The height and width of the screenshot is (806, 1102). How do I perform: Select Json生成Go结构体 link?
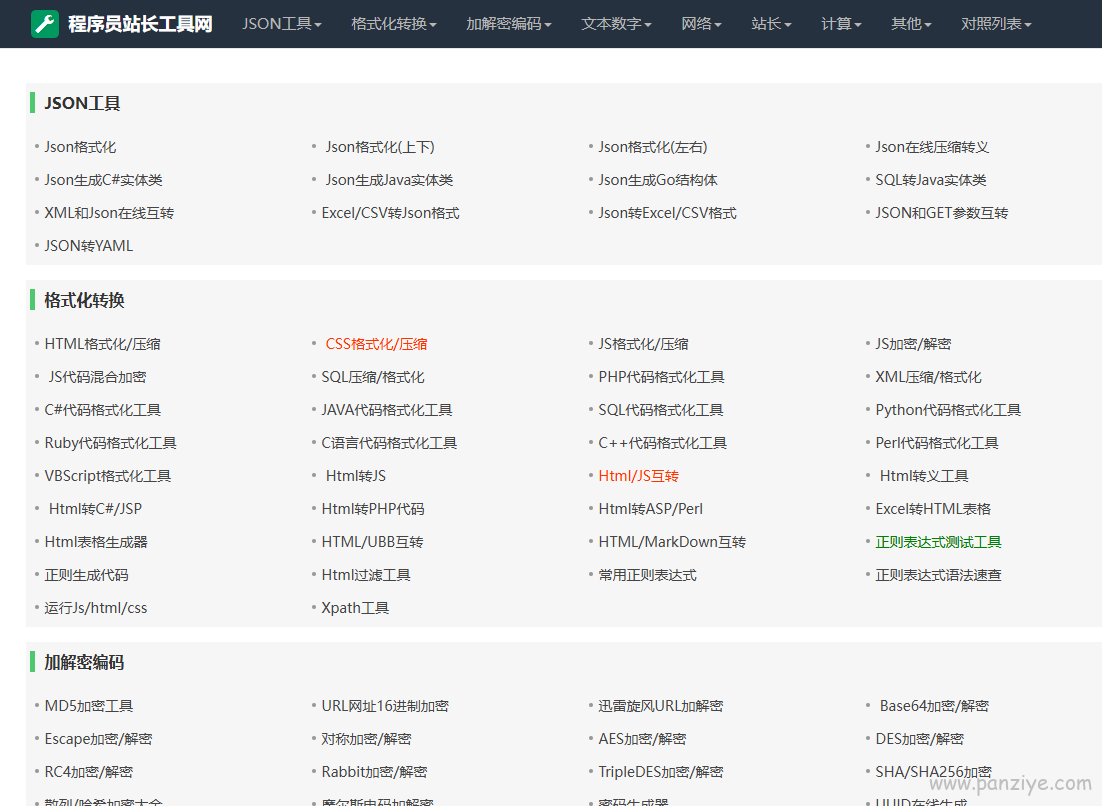[658, 180]
